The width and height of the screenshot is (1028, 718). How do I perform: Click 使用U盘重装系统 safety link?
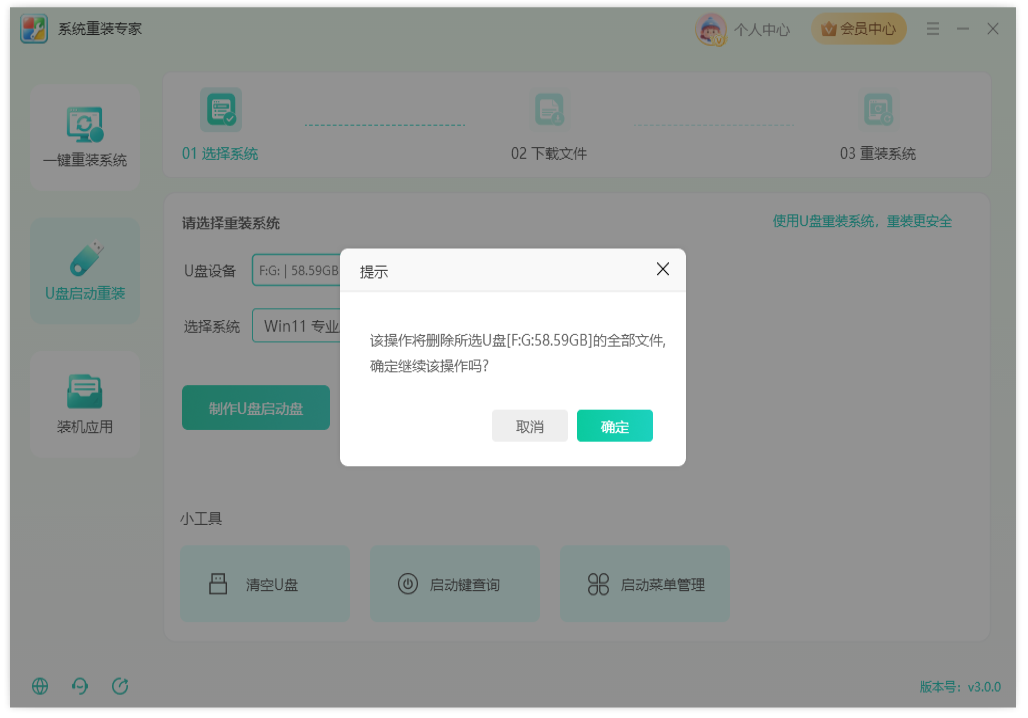[862, 222]
